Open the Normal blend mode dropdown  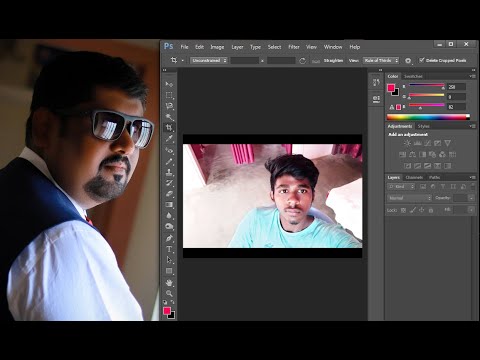pos(410,198)
